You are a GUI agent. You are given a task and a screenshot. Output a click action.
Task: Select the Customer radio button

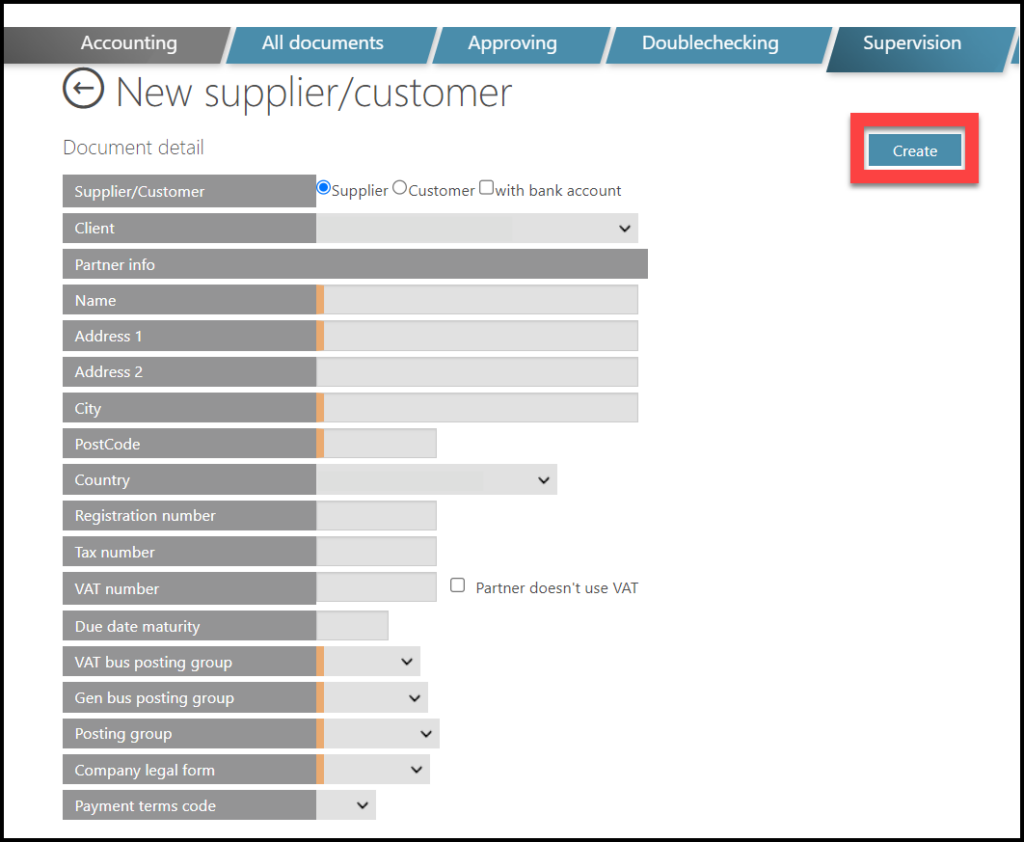400,188
